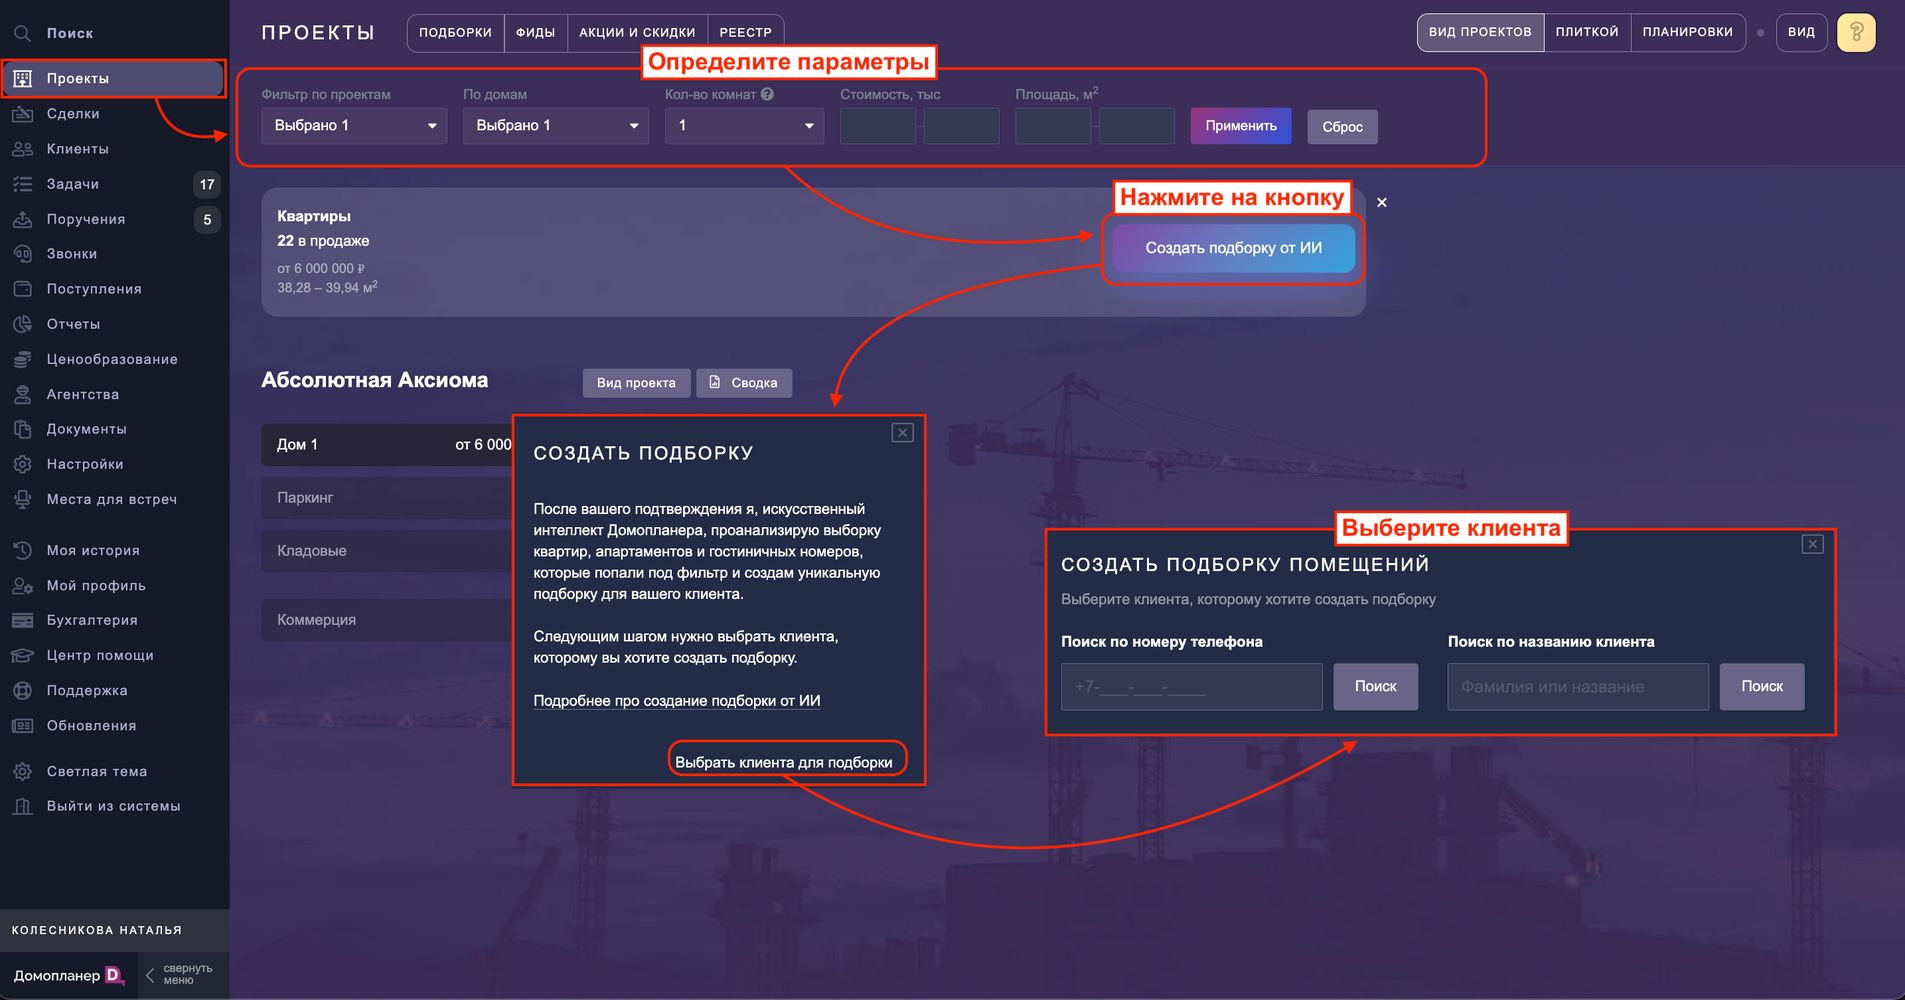
Task: Open the Ценообразование section icon
Action: (22, 359)
